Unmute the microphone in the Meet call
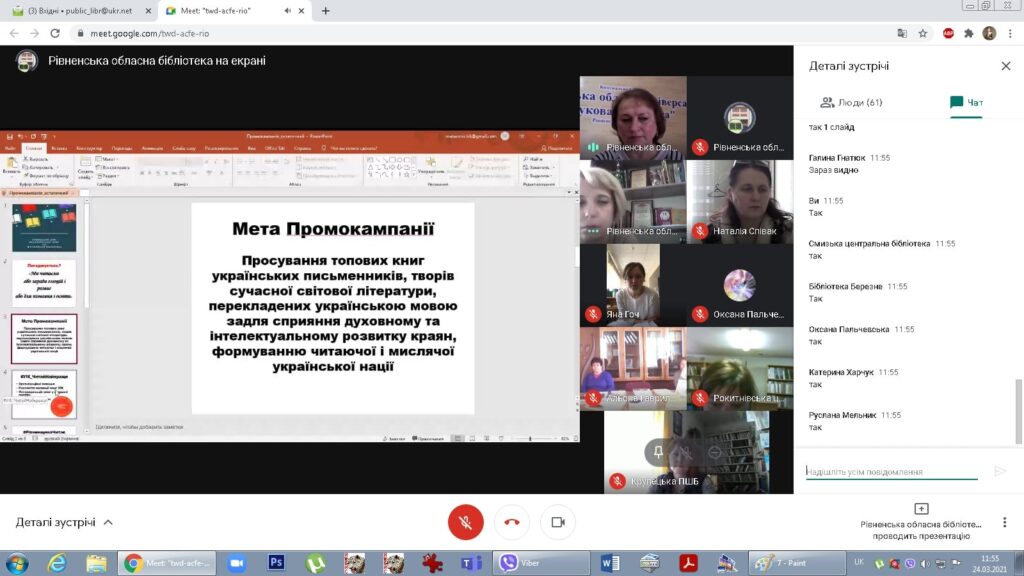Screen dimensions: 1024x576 pos(466,522)
